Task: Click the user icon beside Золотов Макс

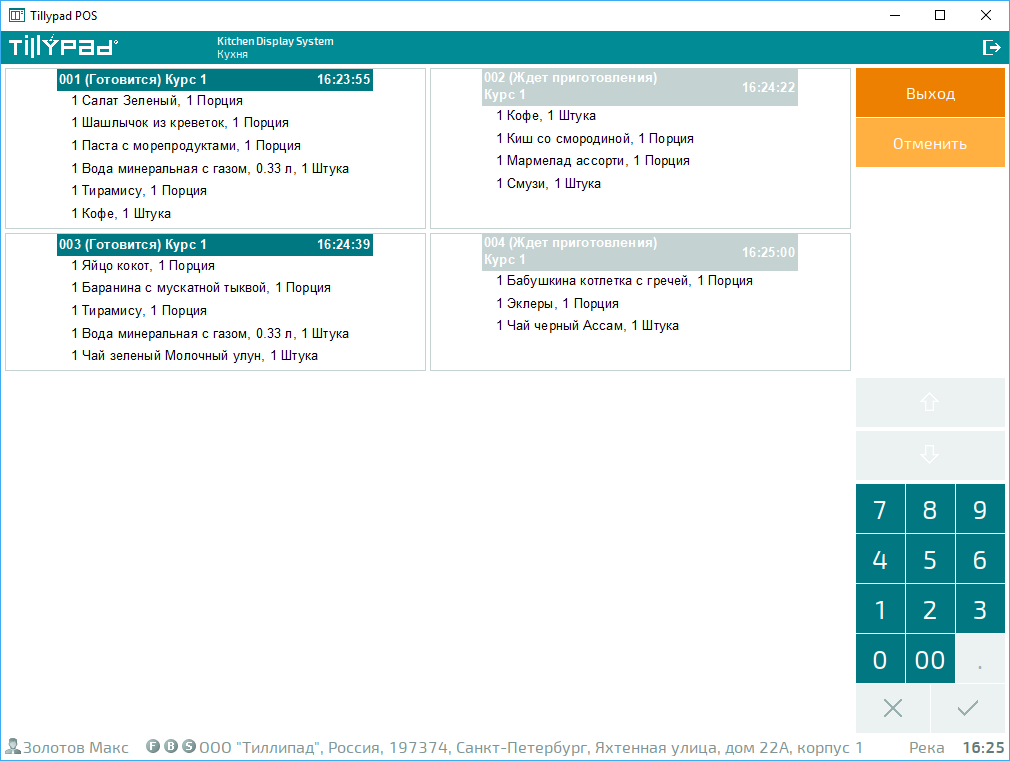Action: (x=13, y=747)
